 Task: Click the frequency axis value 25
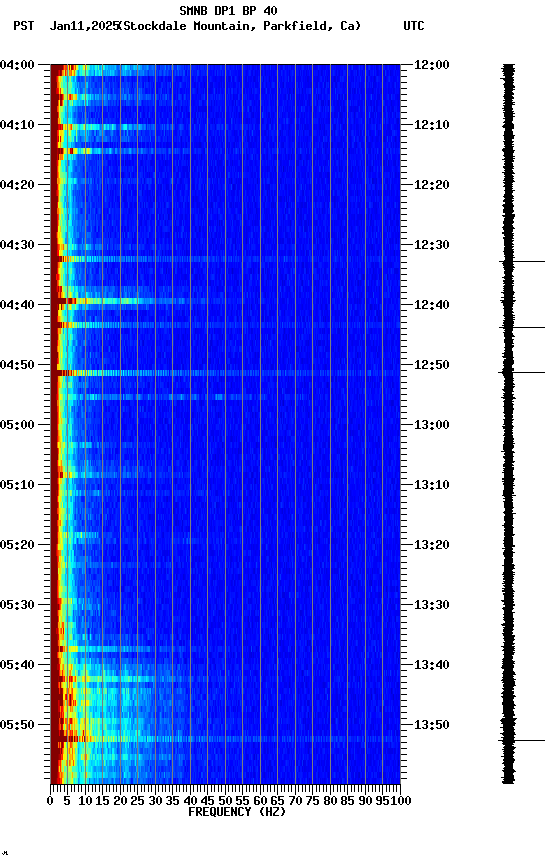(x=137, y=801)
